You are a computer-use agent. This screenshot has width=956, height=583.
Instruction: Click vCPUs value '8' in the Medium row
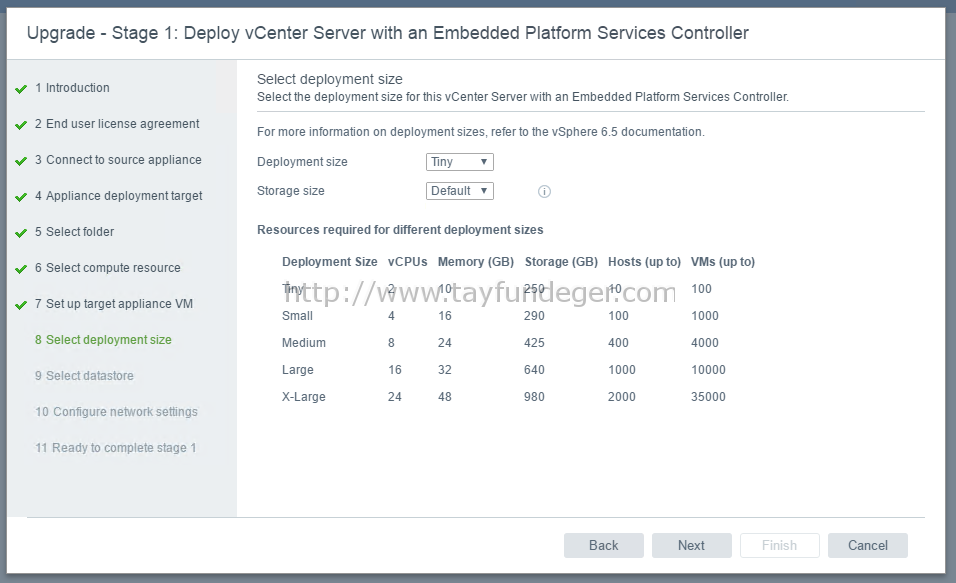(391, 343)
